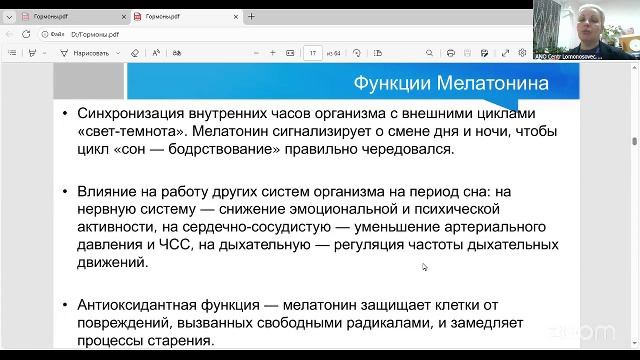Click the vertical scrollbar thumb
This screenshot has height=360, width=640.
pyautogui.click(x=634, y=141)
